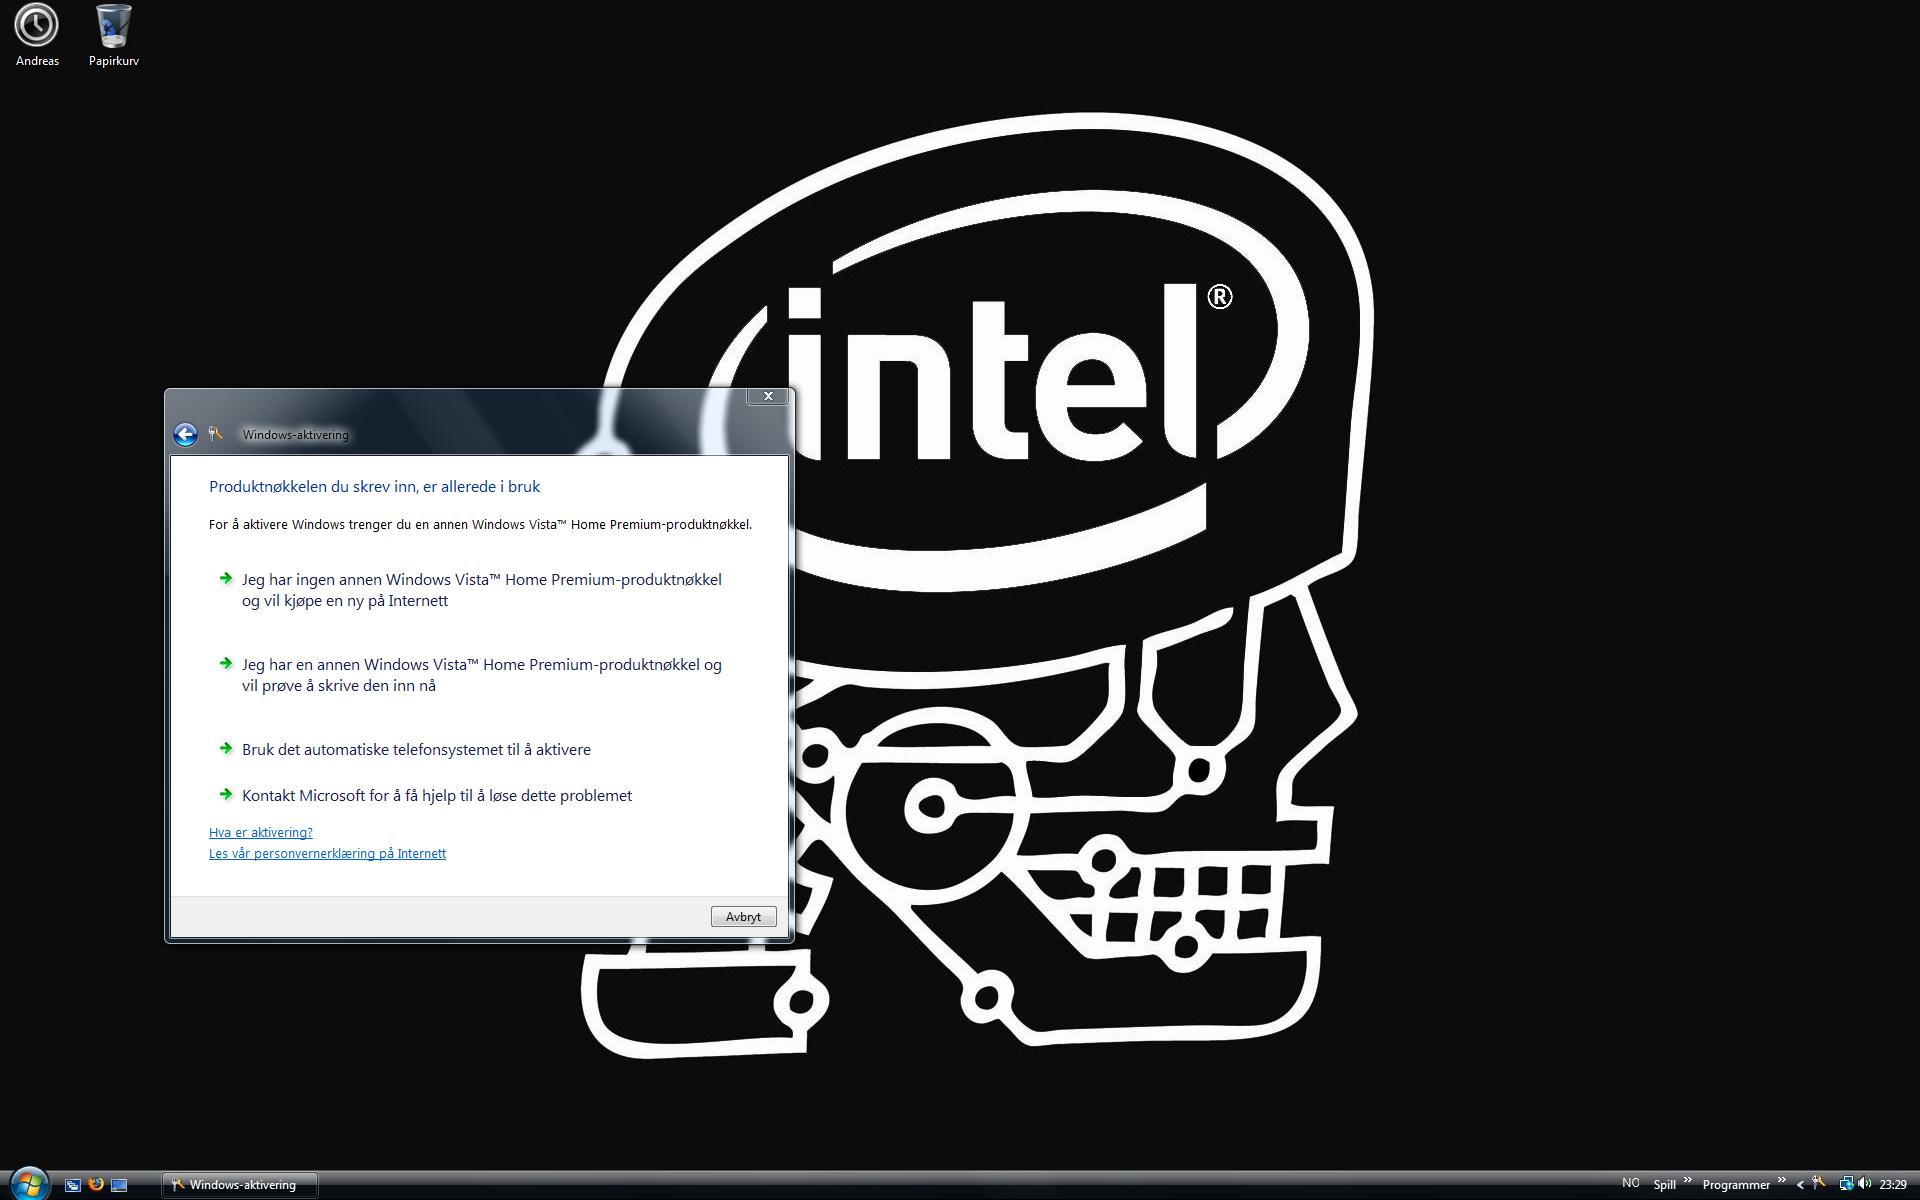Open the volume speaker tray icon
Screen dimensions: 1920x1200
point(1864,1184)
